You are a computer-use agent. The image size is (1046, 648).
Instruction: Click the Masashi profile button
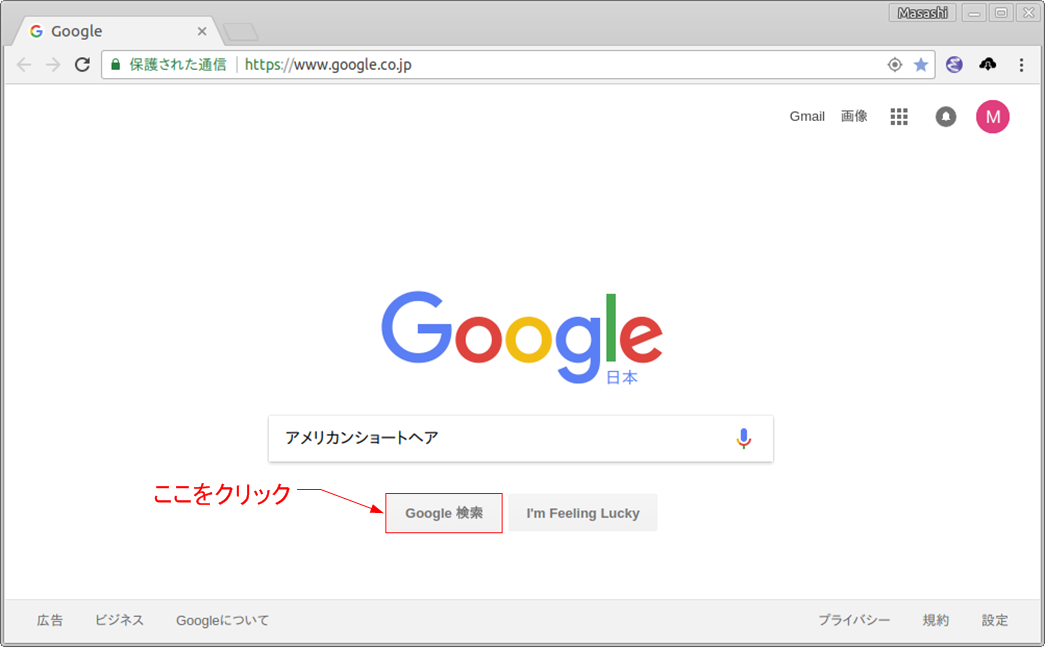tap(922, 13)
